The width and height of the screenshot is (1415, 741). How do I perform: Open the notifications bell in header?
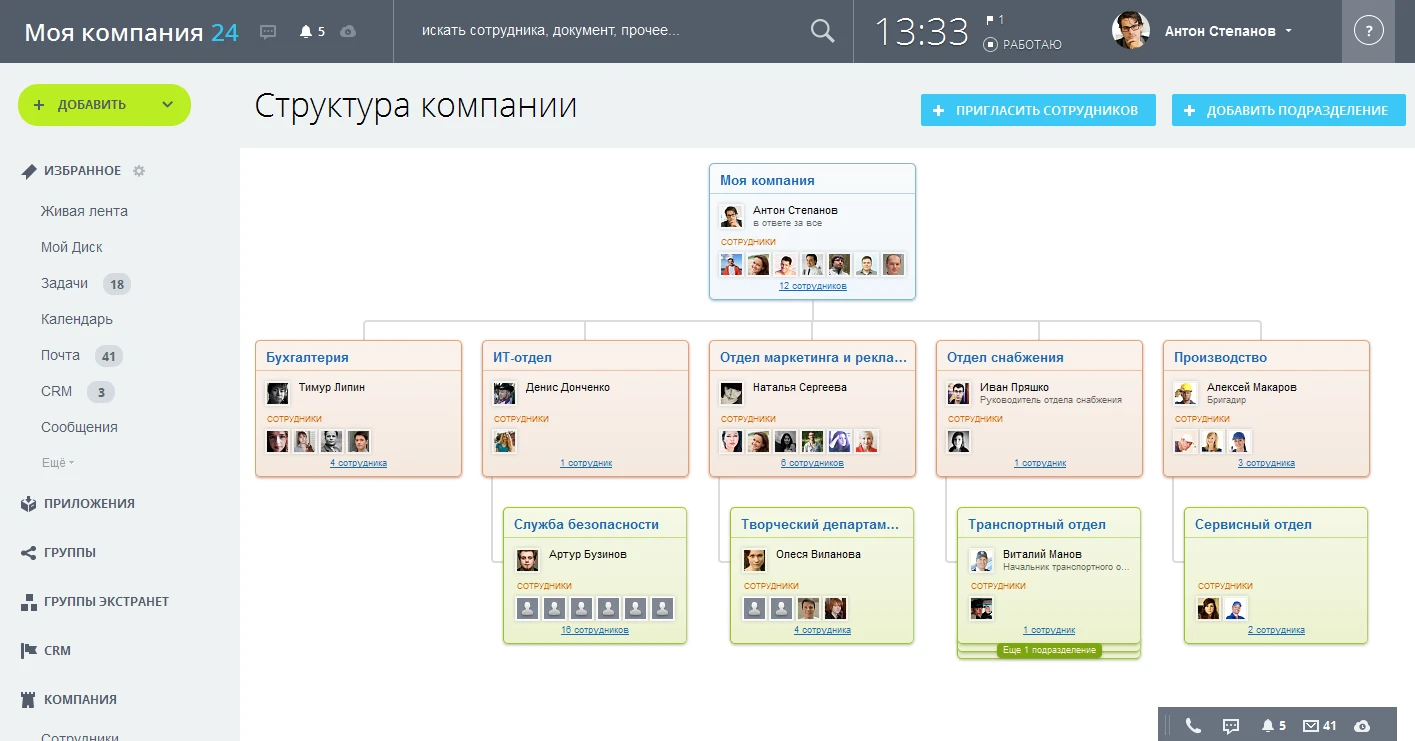[x=306, y=31]
